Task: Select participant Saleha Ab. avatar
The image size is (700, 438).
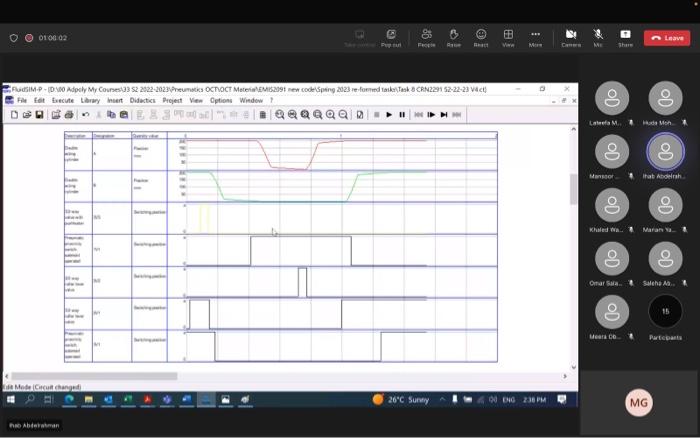Action: (665, 259)
